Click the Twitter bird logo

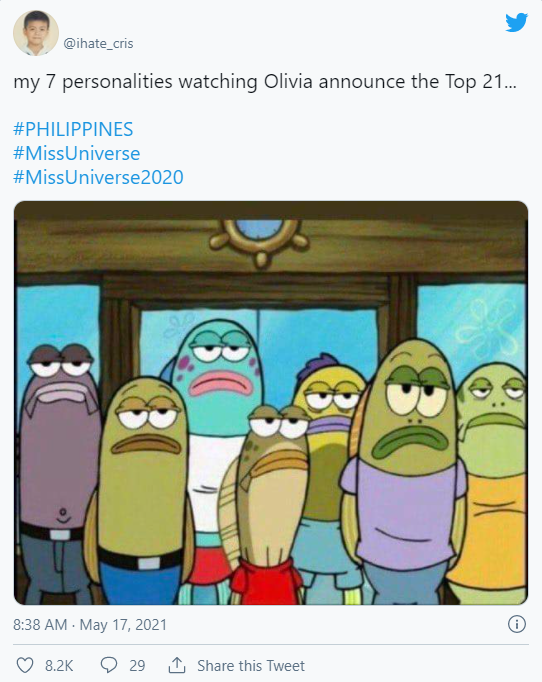click(516, 22)
